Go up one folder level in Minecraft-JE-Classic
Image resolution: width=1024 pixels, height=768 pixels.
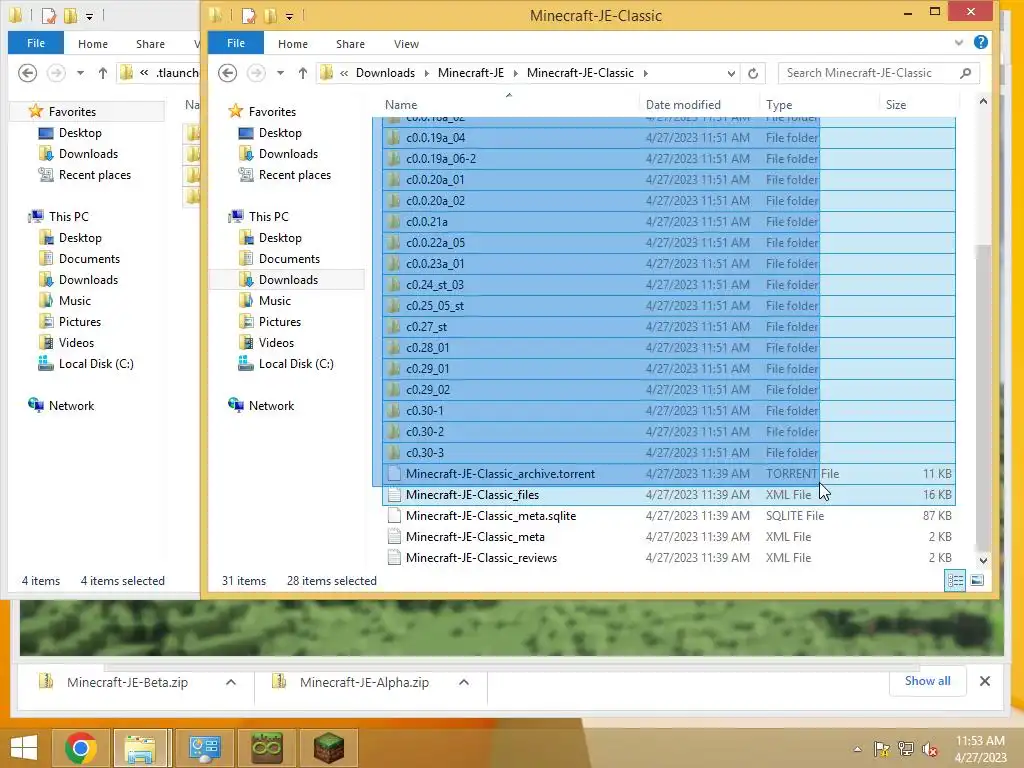302,73
